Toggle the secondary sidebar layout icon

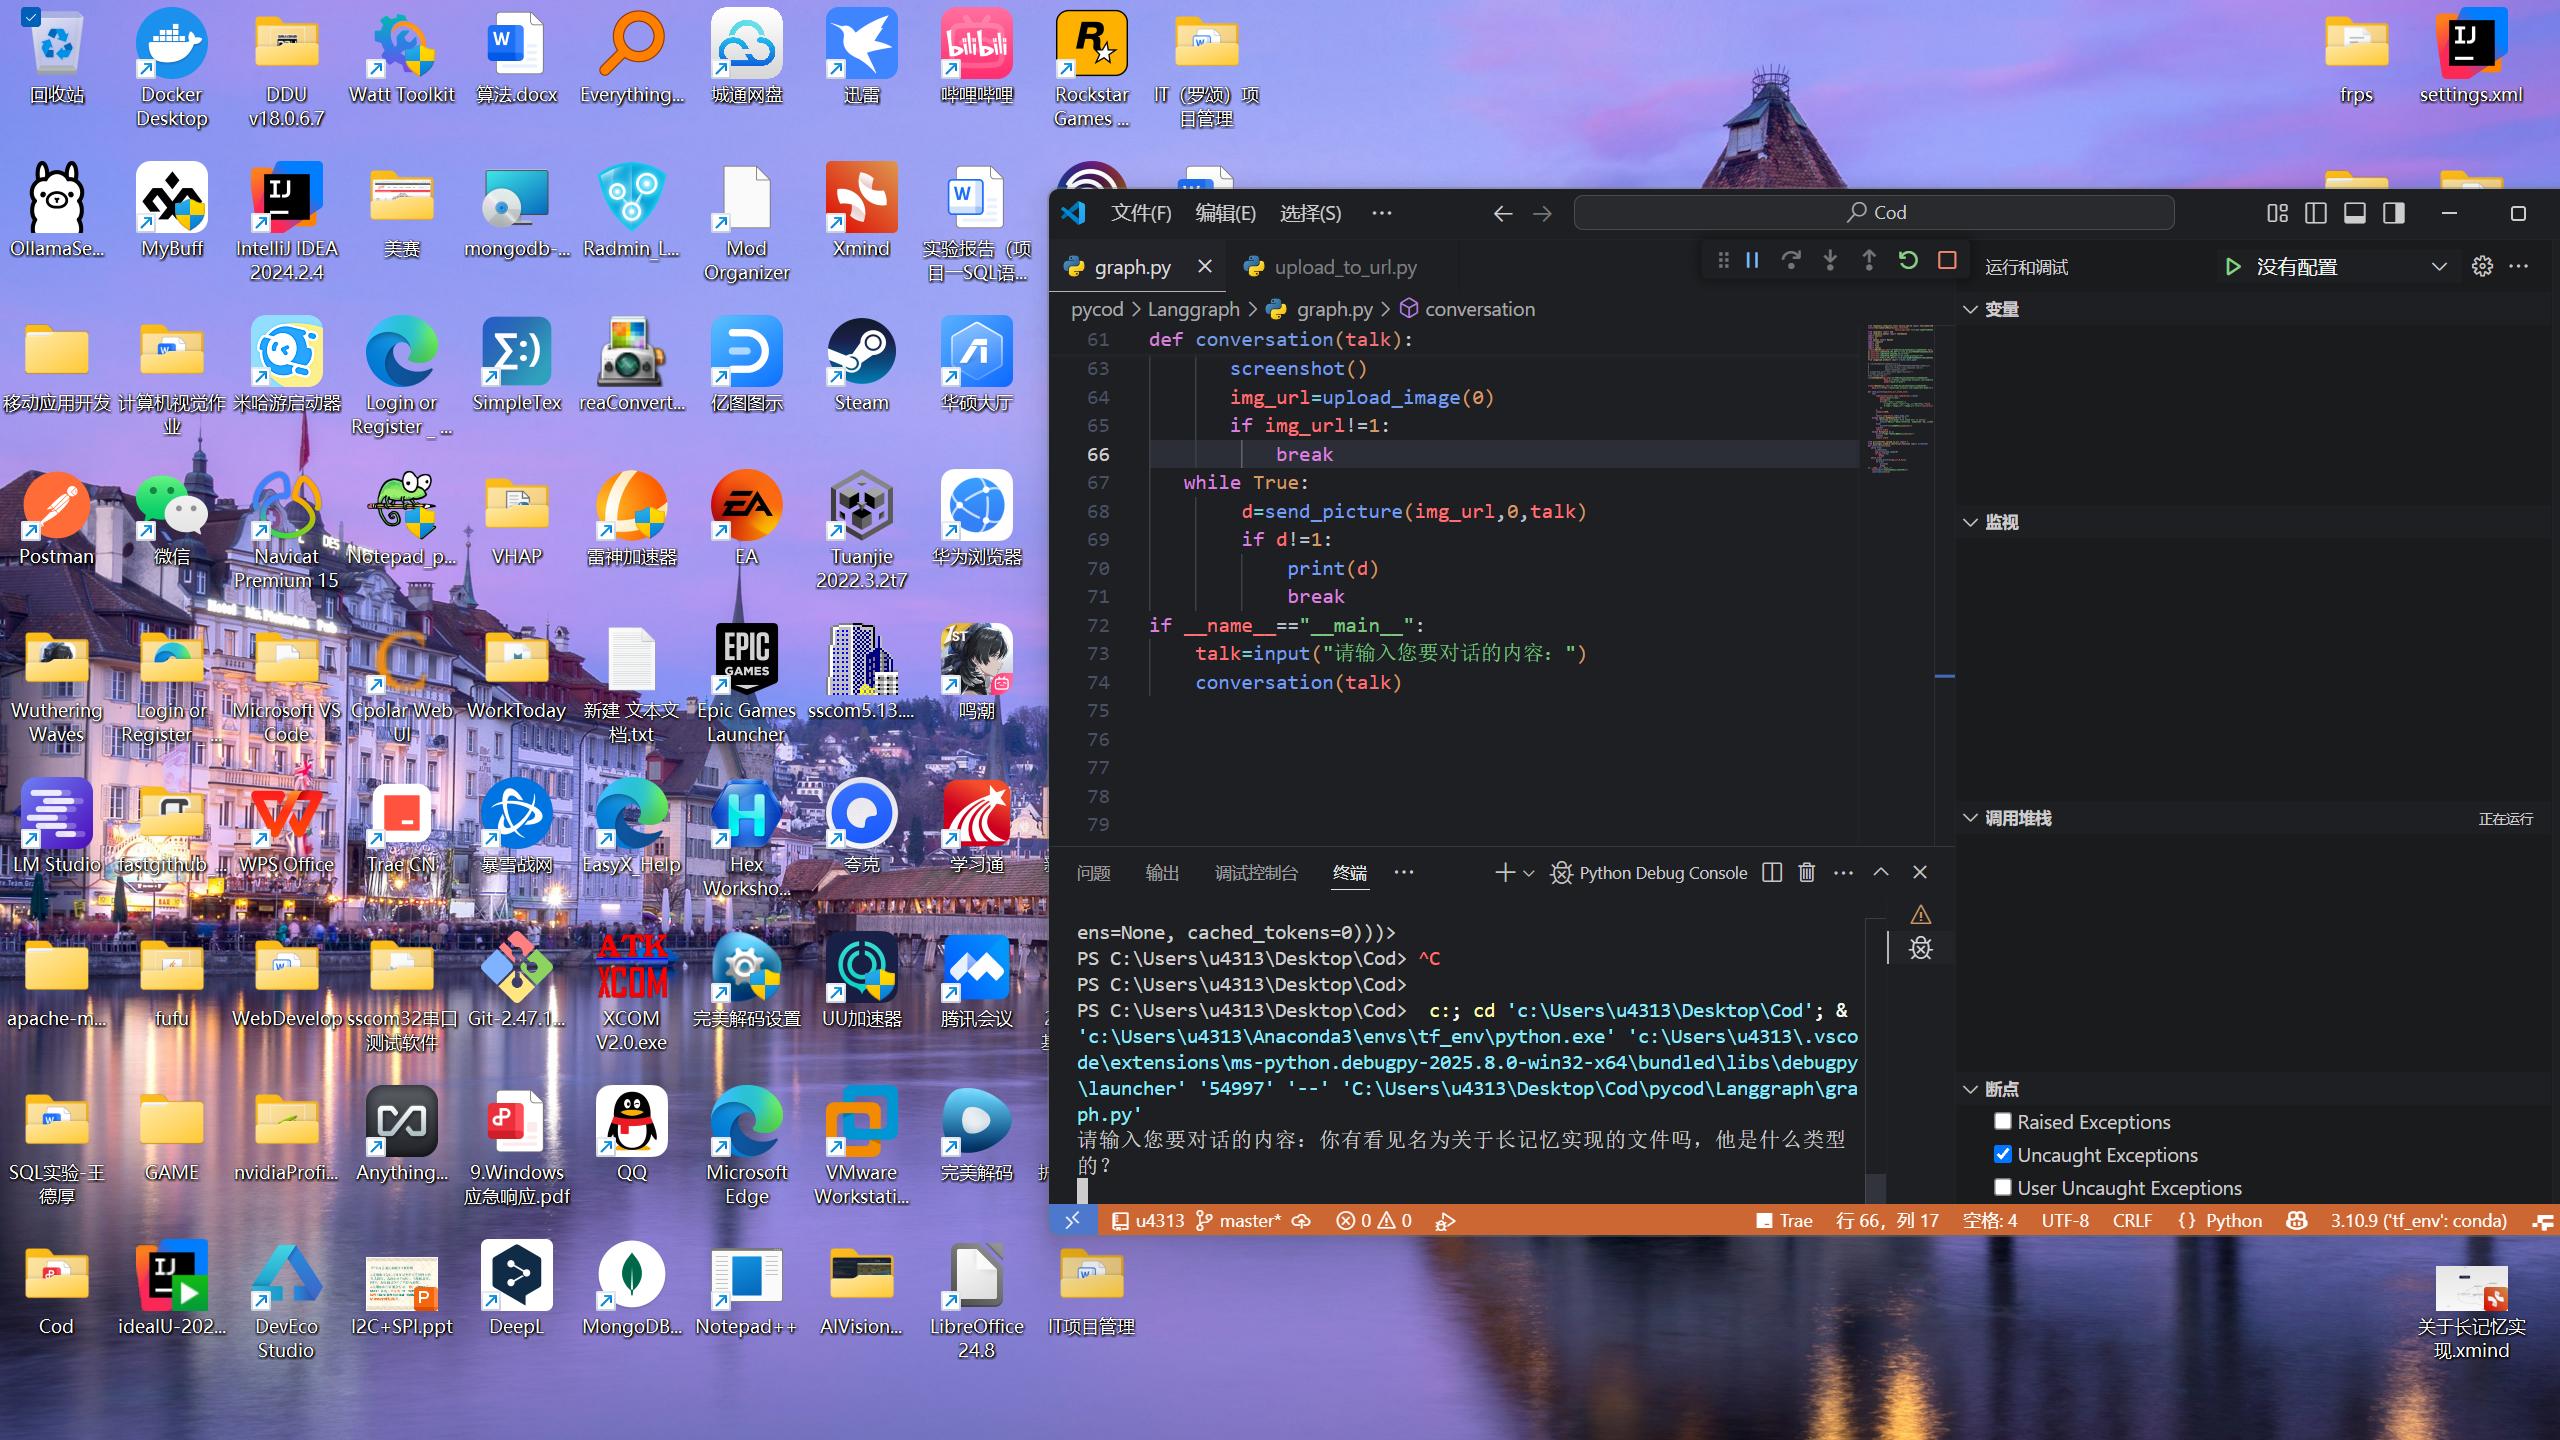point(2394,213)
